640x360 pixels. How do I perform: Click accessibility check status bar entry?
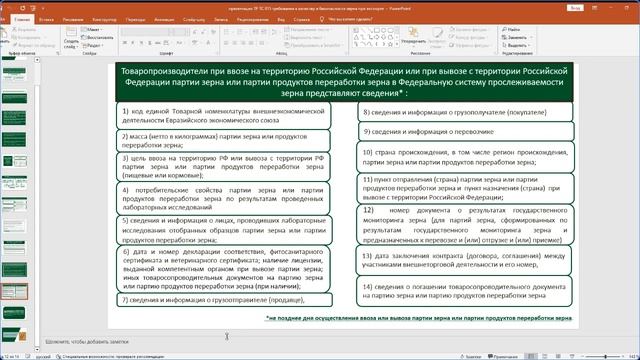pyautogui.click(x=110, y=356)
